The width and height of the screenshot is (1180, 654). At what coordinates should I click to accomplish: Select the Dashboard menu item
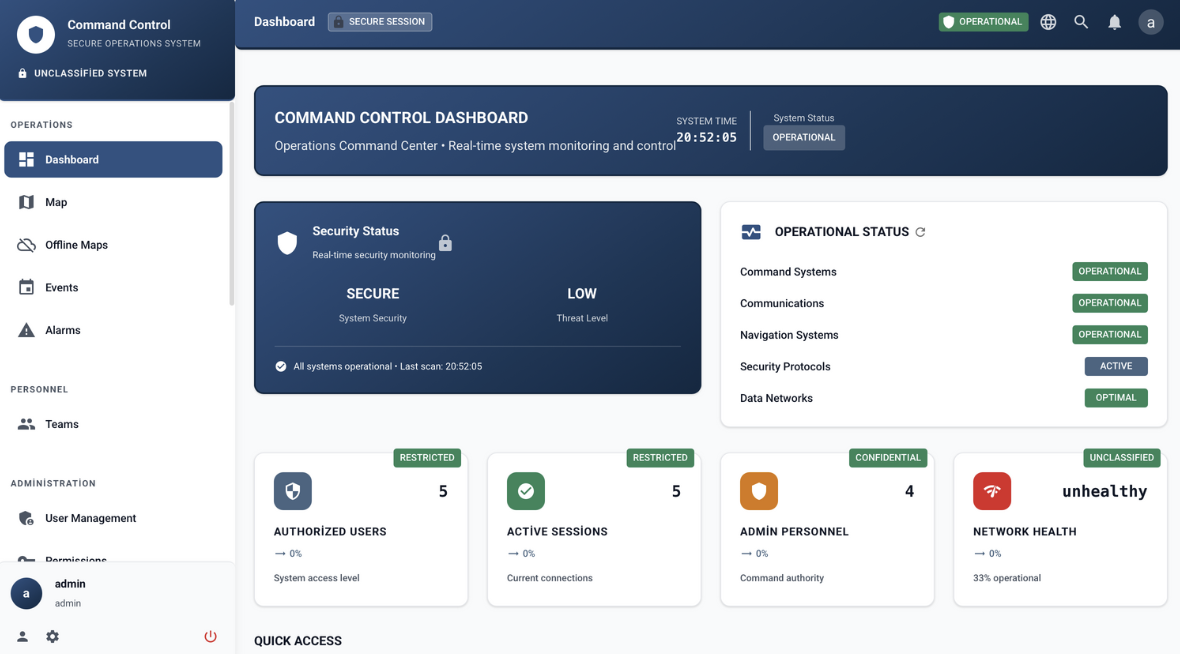click(112, 159)
